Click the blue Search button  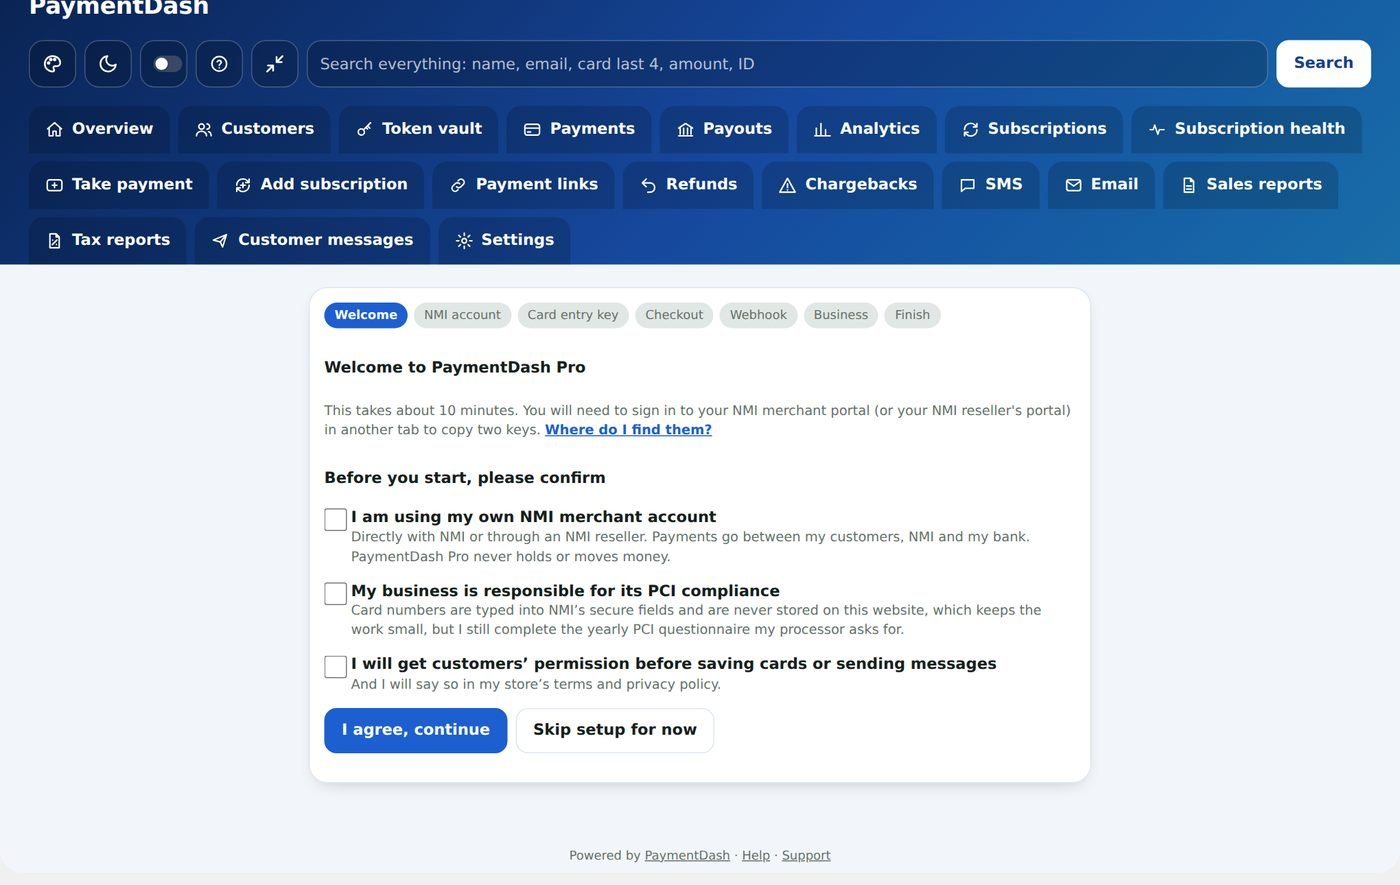pos(1323,64)
